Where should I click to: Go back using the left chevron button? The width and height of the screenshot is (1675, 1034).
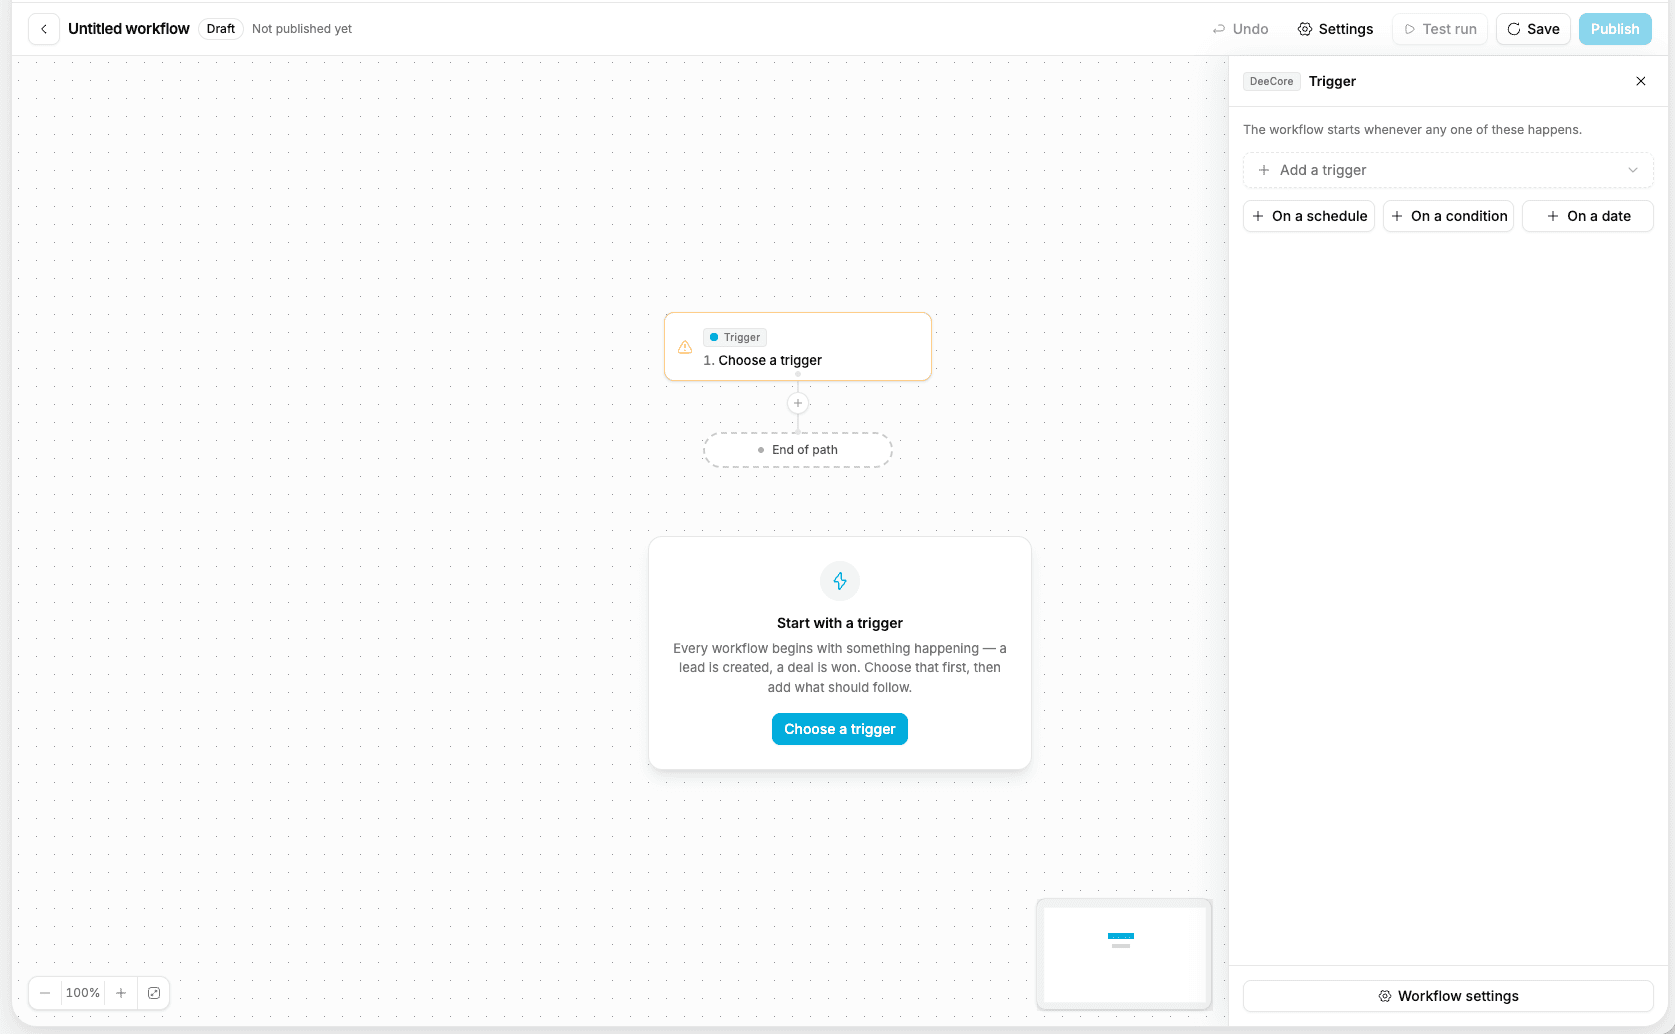click(x=44, y=29)
